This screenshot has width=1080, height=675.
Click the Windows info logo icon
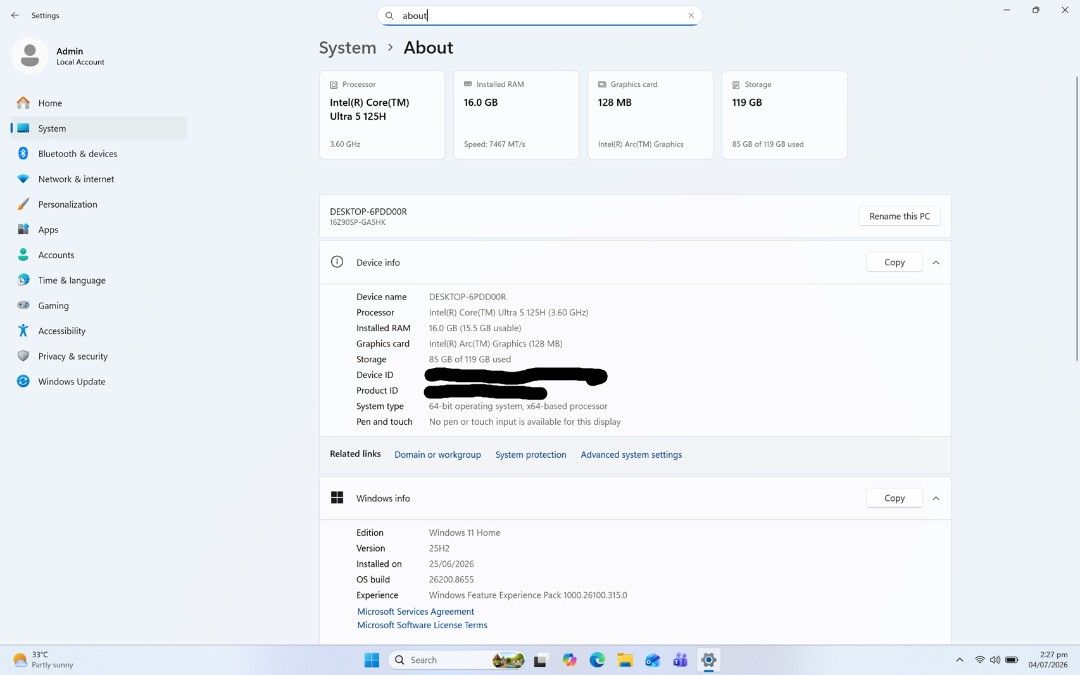click(337, 497)
